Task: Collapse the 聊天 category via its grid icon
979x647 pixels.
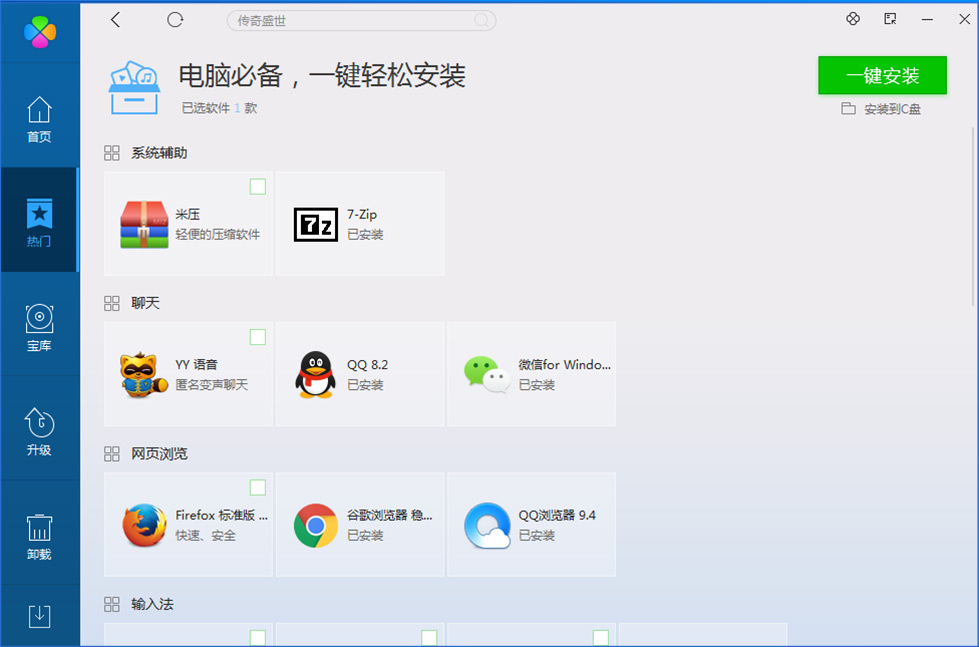Action: click(x=111, y=302)
